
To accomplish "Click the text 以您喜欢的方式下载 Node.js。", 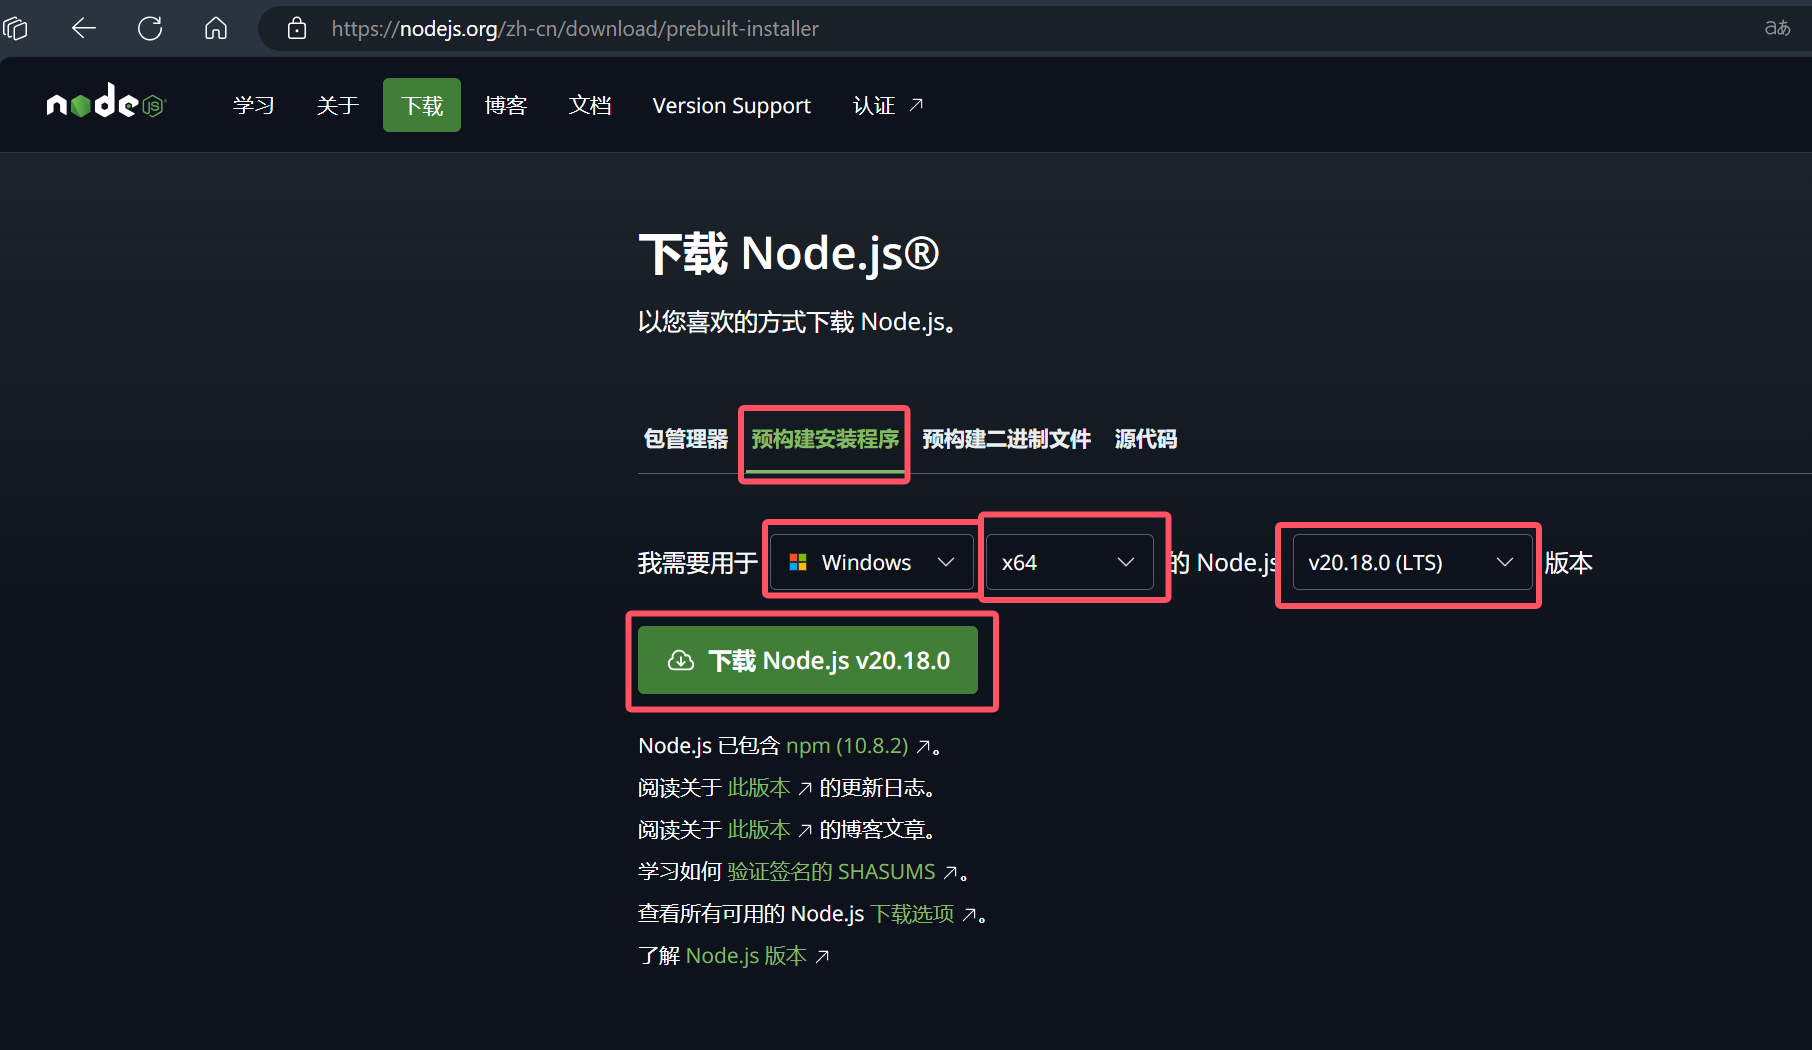I will 797,322.
